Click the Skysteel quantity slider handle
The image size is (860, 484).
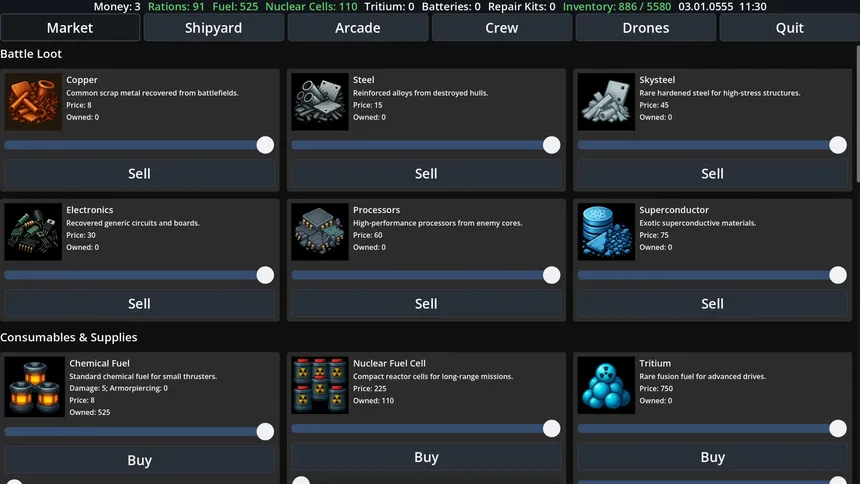(838, 145)
